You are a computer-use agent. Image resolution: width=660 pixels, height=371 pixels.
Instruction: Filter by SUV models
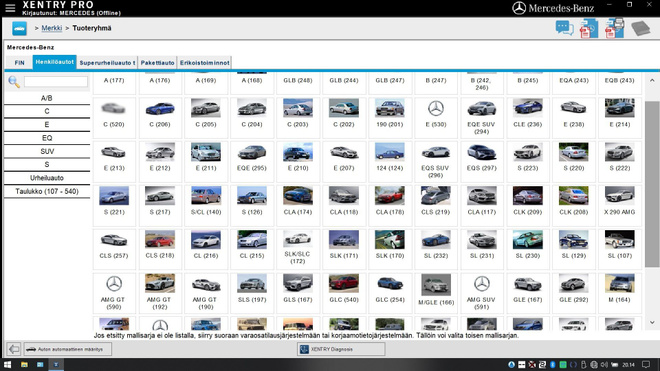click(47, 151)
